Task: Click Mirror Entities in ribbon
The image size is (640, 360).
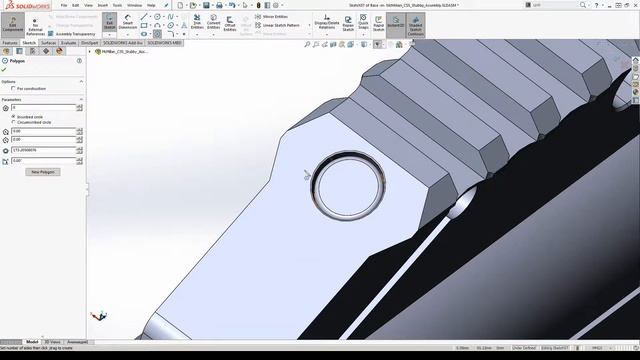Action: tap(271, 17)
